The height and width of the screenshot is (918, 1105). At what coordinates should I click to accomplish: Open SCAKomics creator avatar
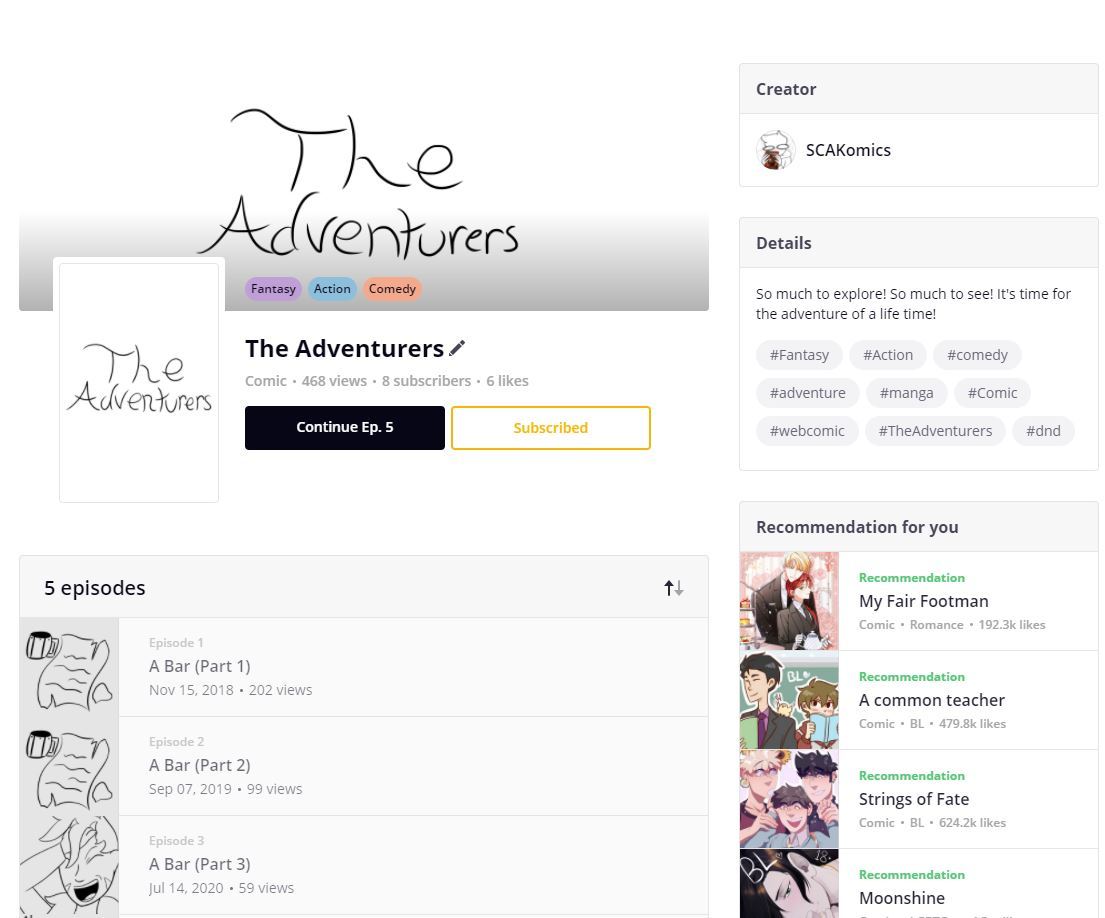coord(775,150)
